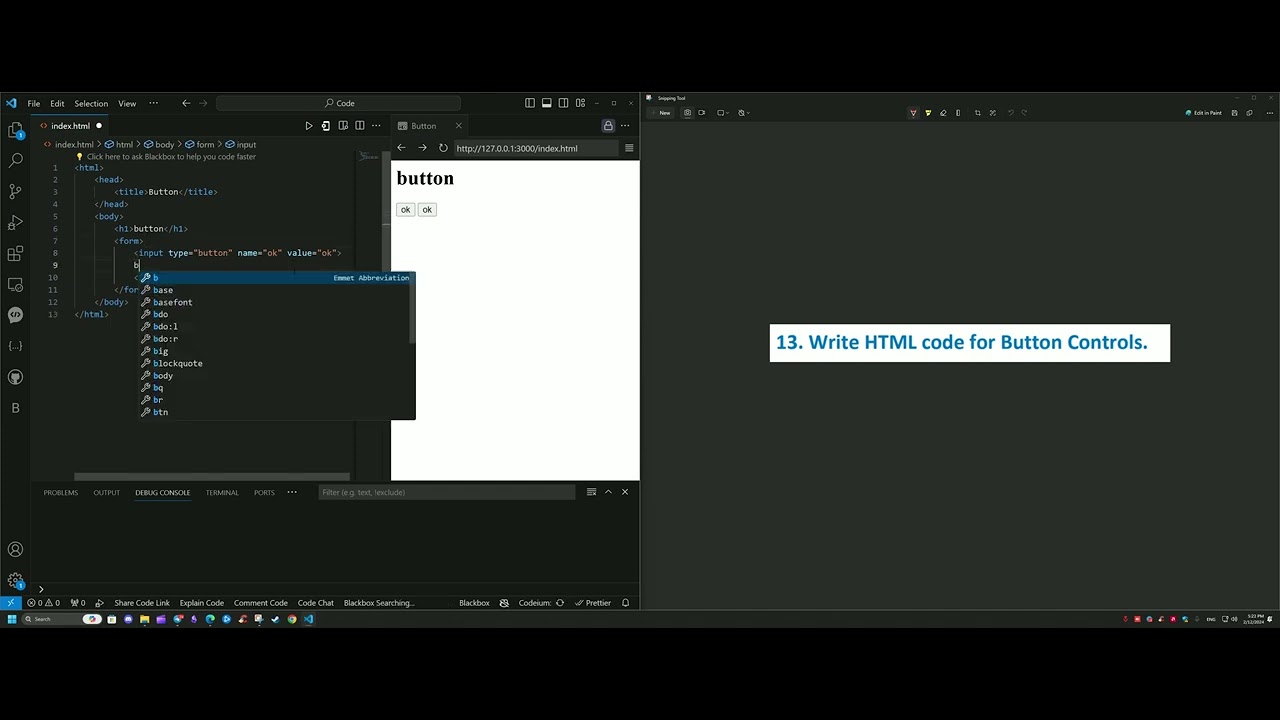Maximize the bottom panel with chevron

pyautogui.click(x=608, y=492)
